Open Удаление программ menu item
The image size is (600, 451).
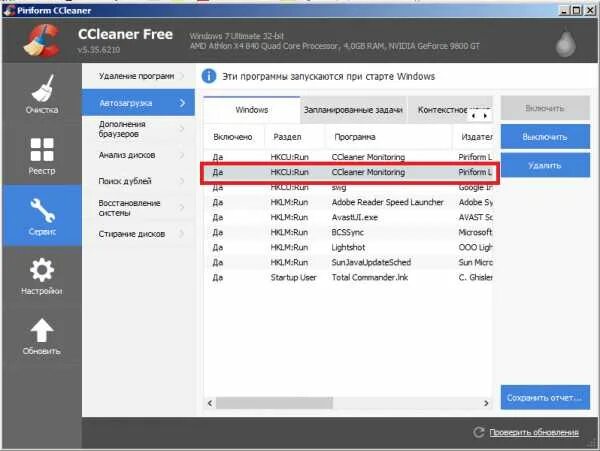pos(139,76)
